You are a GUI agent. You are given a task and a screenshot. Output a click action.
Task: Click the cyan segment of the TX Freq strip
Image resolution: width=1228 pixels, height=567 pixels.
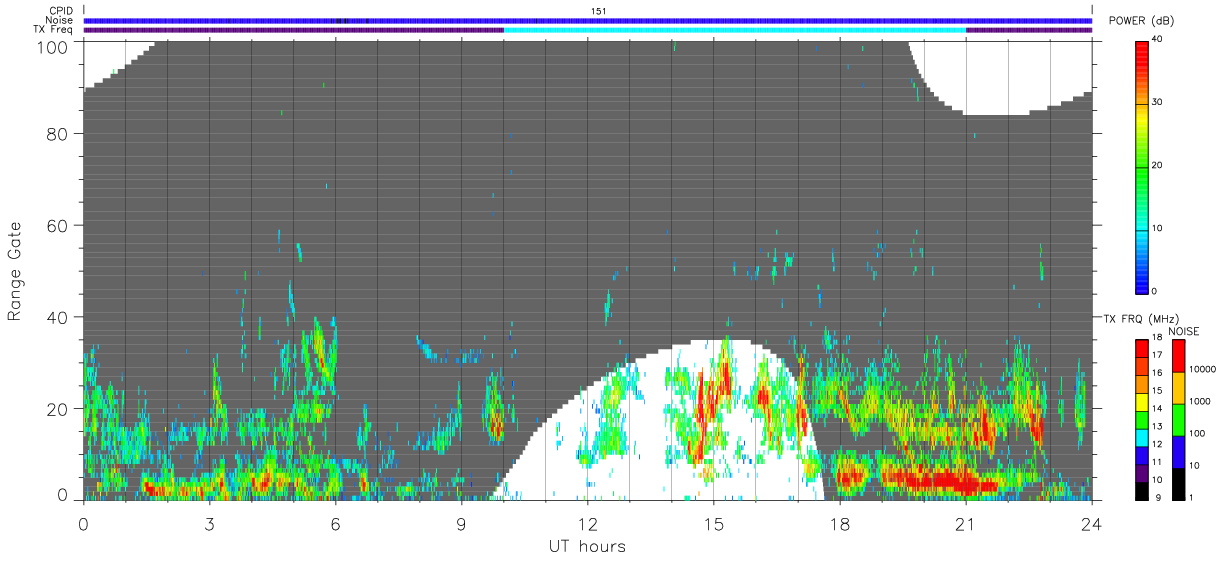tap(735, 30)
